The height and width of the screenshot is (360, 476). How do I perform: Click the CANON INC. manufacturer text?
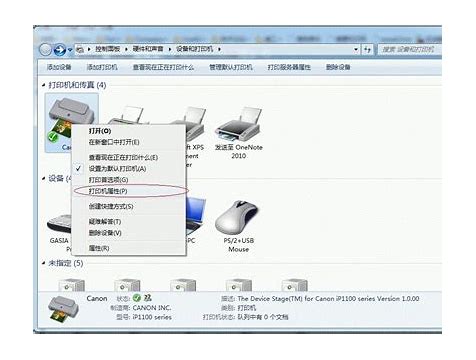152,308
